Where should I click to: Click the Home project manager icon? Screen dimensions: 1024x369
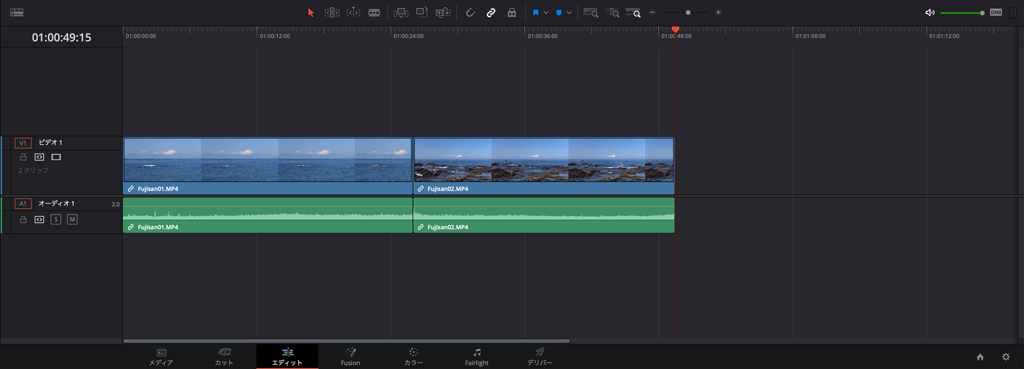[x=980, y=357]
